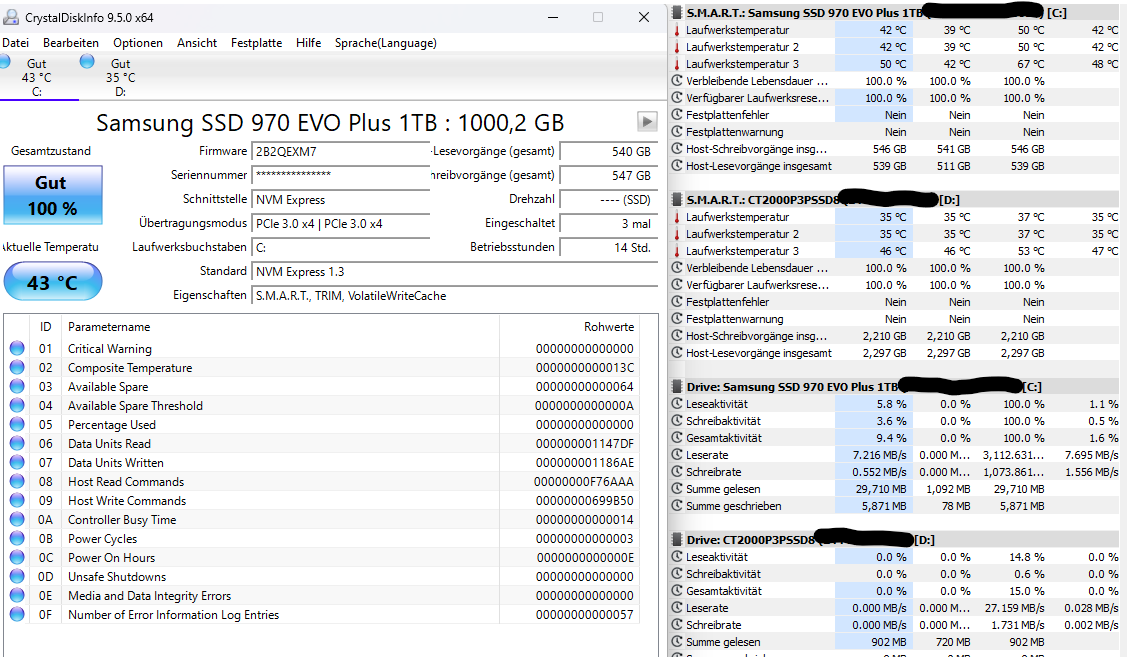
Task: Click the status icon for Media and Data Integrity Errors
Action: point(17,595)
